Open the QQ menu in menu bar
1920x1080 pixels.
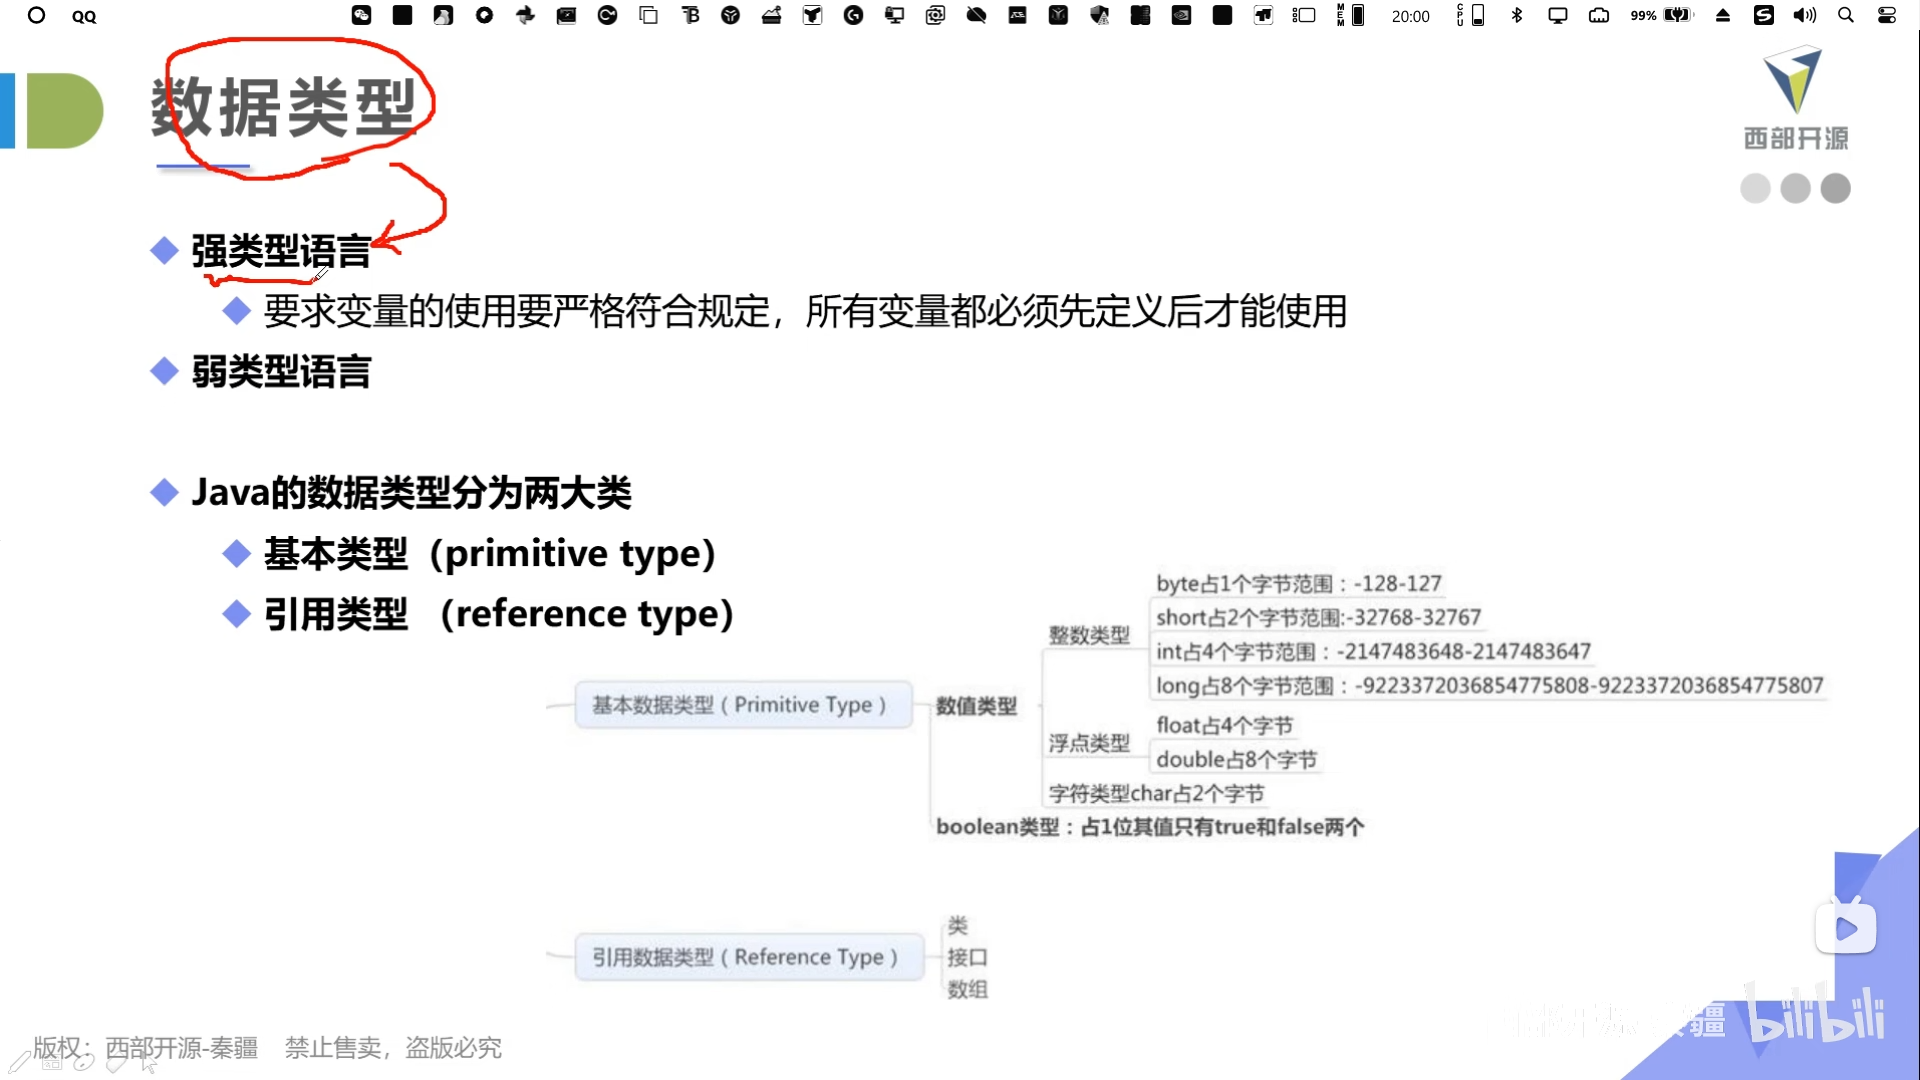[x=84, y=16]
